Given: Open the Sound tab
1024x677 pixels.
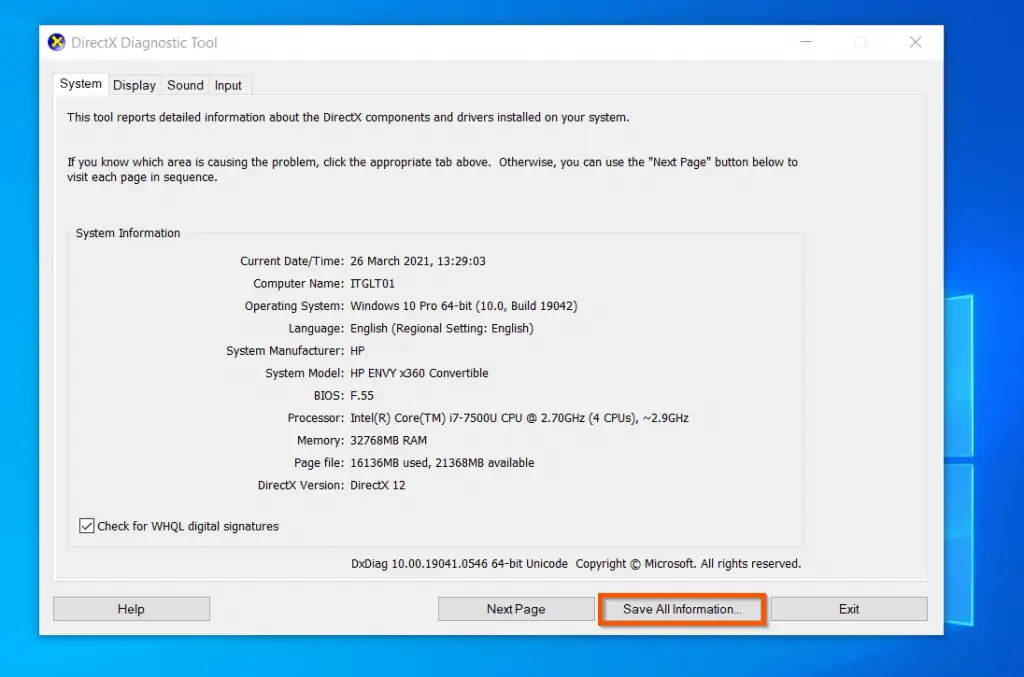Looking at the screenshot, I should (x=185, y=86).
